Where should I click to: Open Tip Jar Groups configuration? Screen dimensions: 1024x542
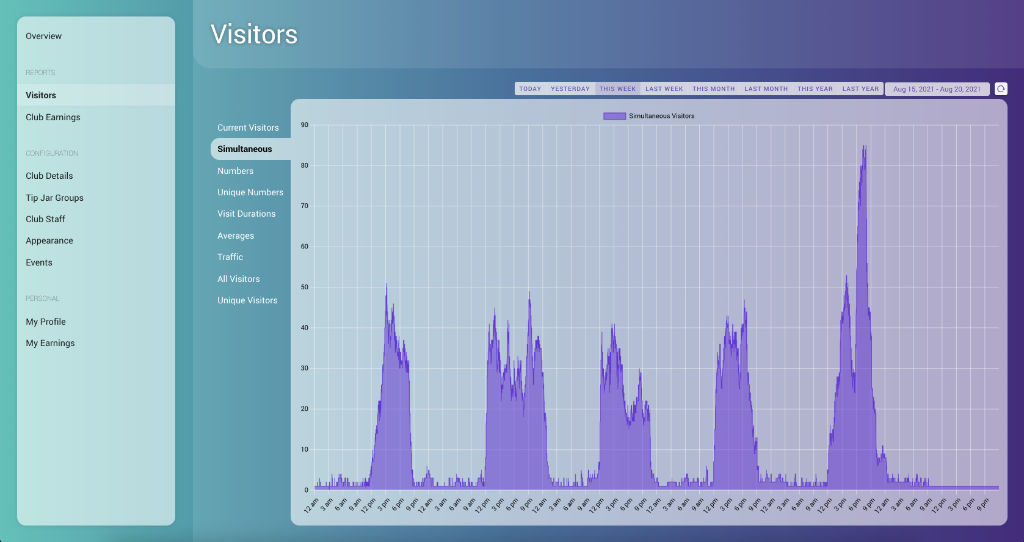tap(55, 198)
